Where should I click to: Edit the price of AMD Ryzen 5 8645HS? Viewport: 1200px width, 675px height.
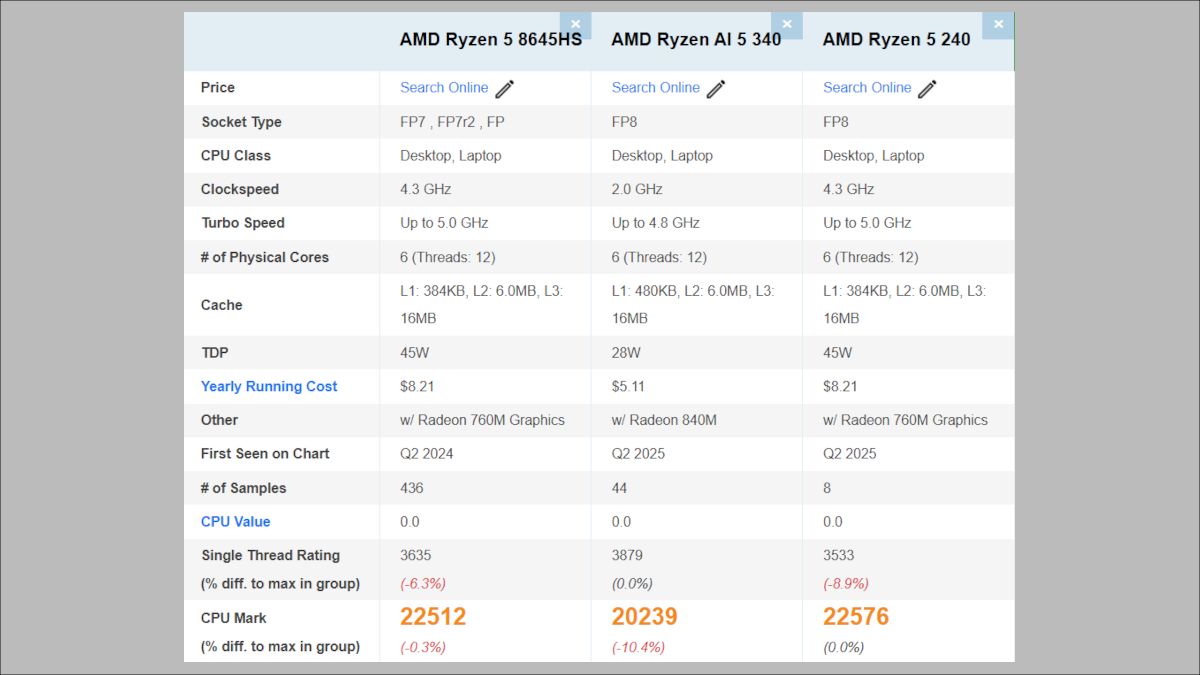point(504,88)
